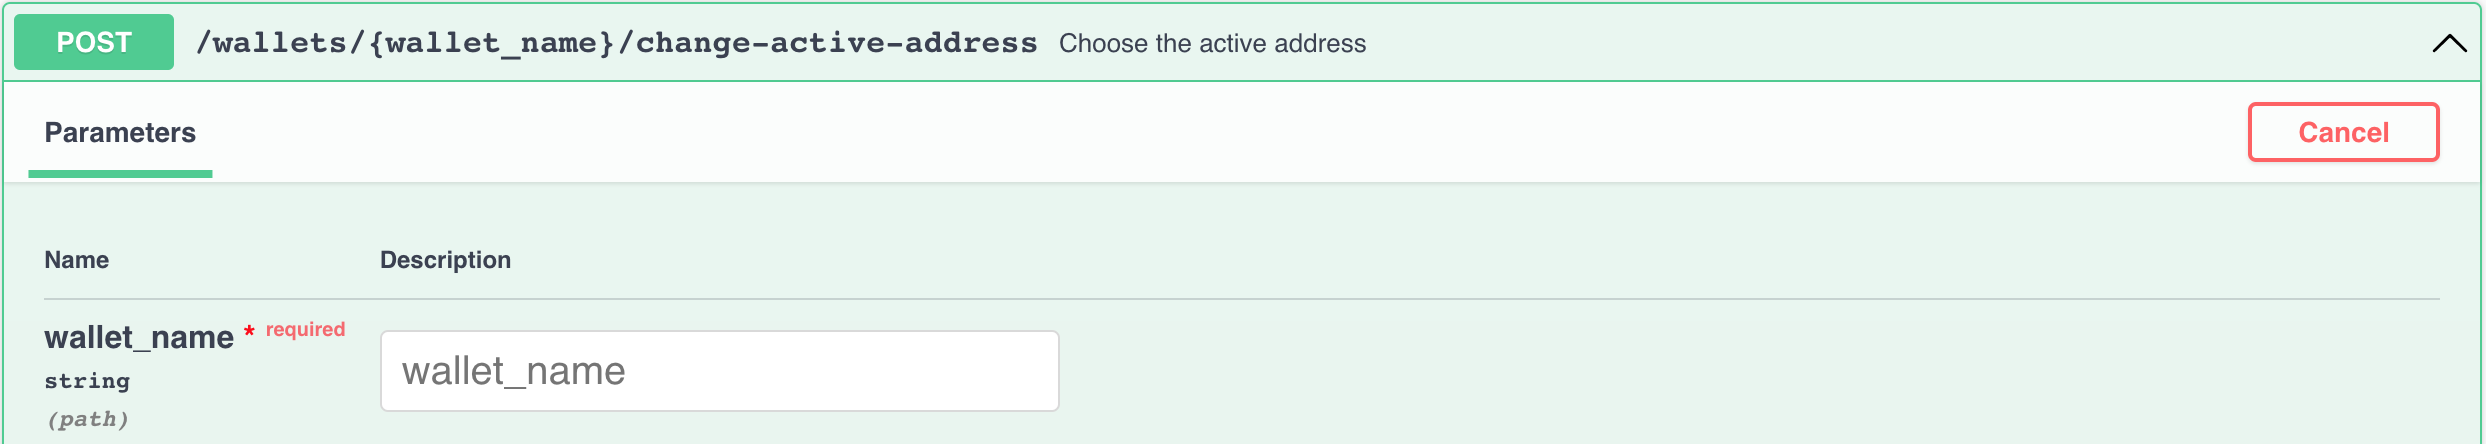
Task: Click the endpoint path /wallets/{wallet_name}/change-active-address
Action: pos(616,43)
